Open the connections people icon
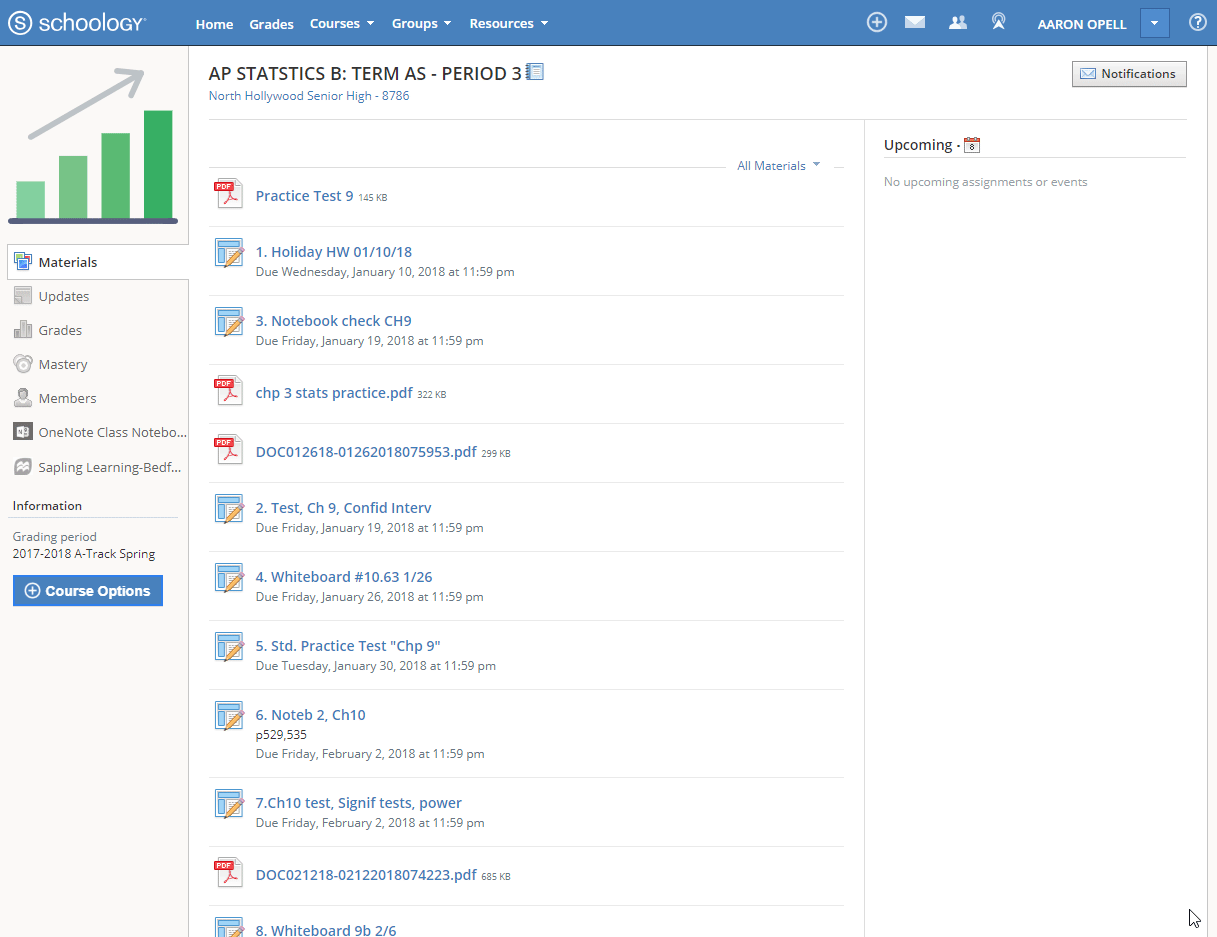Image resolution: width=1217 pixels, height=937 pixels. click(x=958, y=22)
